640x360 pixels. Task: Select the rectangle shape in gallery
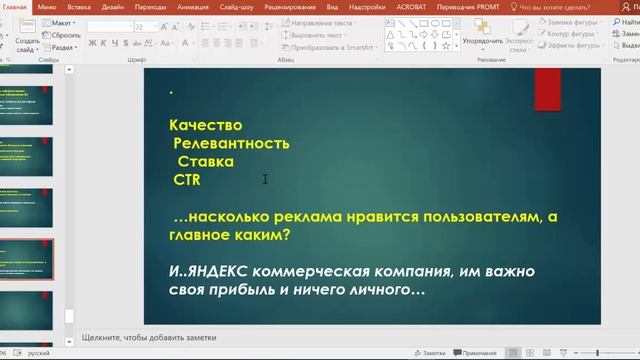pyautogui.click(x=424, y=23)
